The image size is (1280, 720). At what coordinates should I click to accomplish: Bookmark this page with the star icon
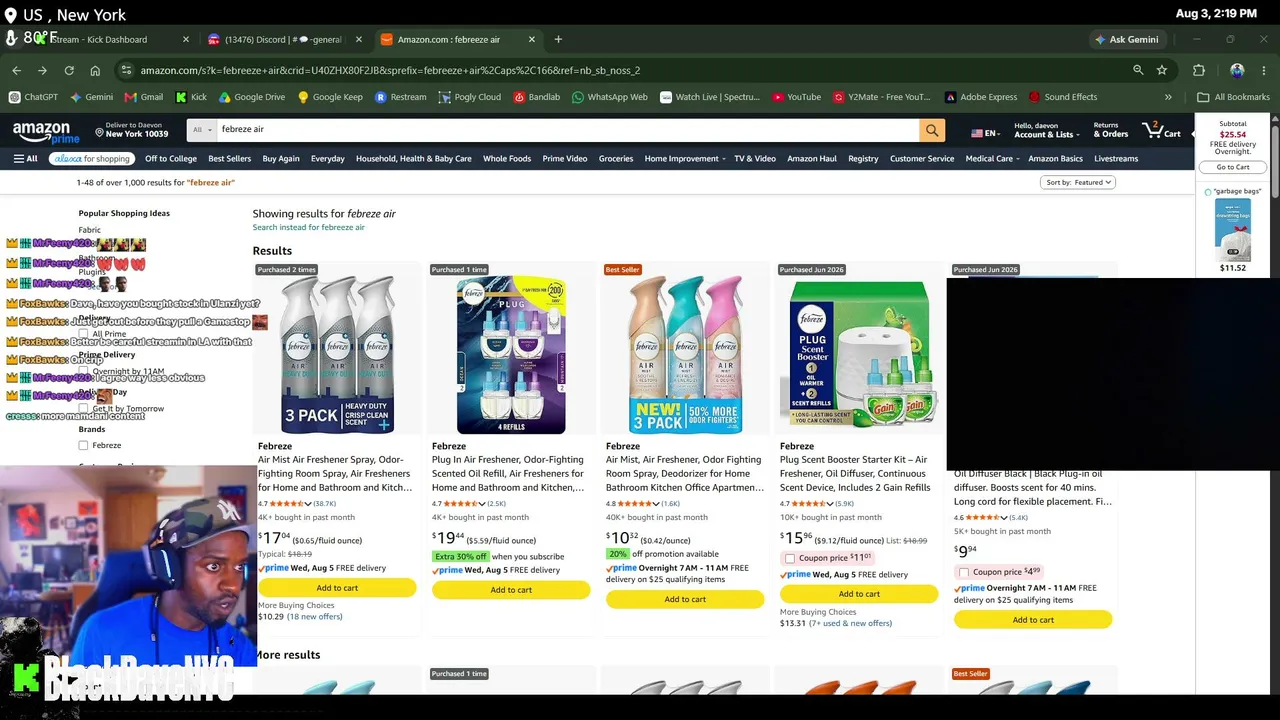pyautogui.click(x=1162, y=70)
